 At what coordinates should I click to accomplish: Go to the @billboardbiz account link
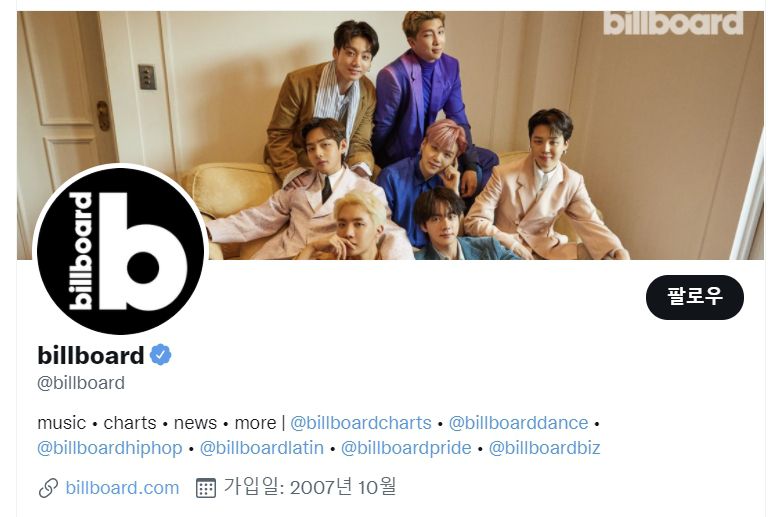(x=544, y=448)
